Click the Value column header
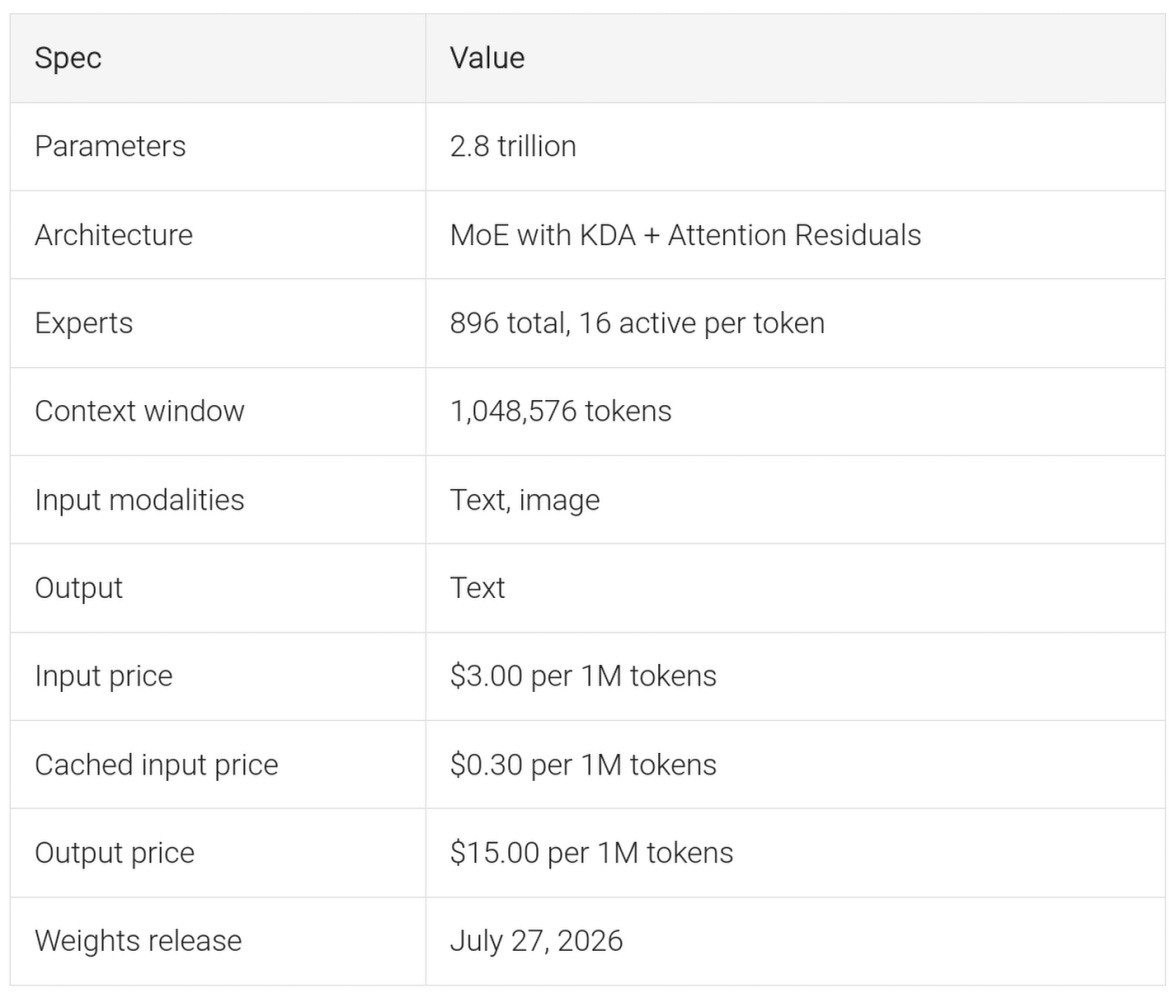 pyautogui.click(x=487, y=58)
